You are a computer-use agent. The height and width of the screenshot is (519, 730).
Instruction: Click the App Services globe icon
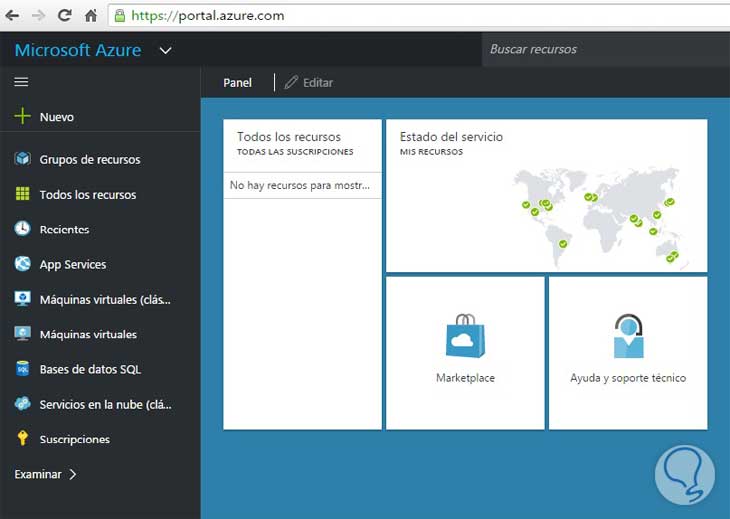point(22,263)
